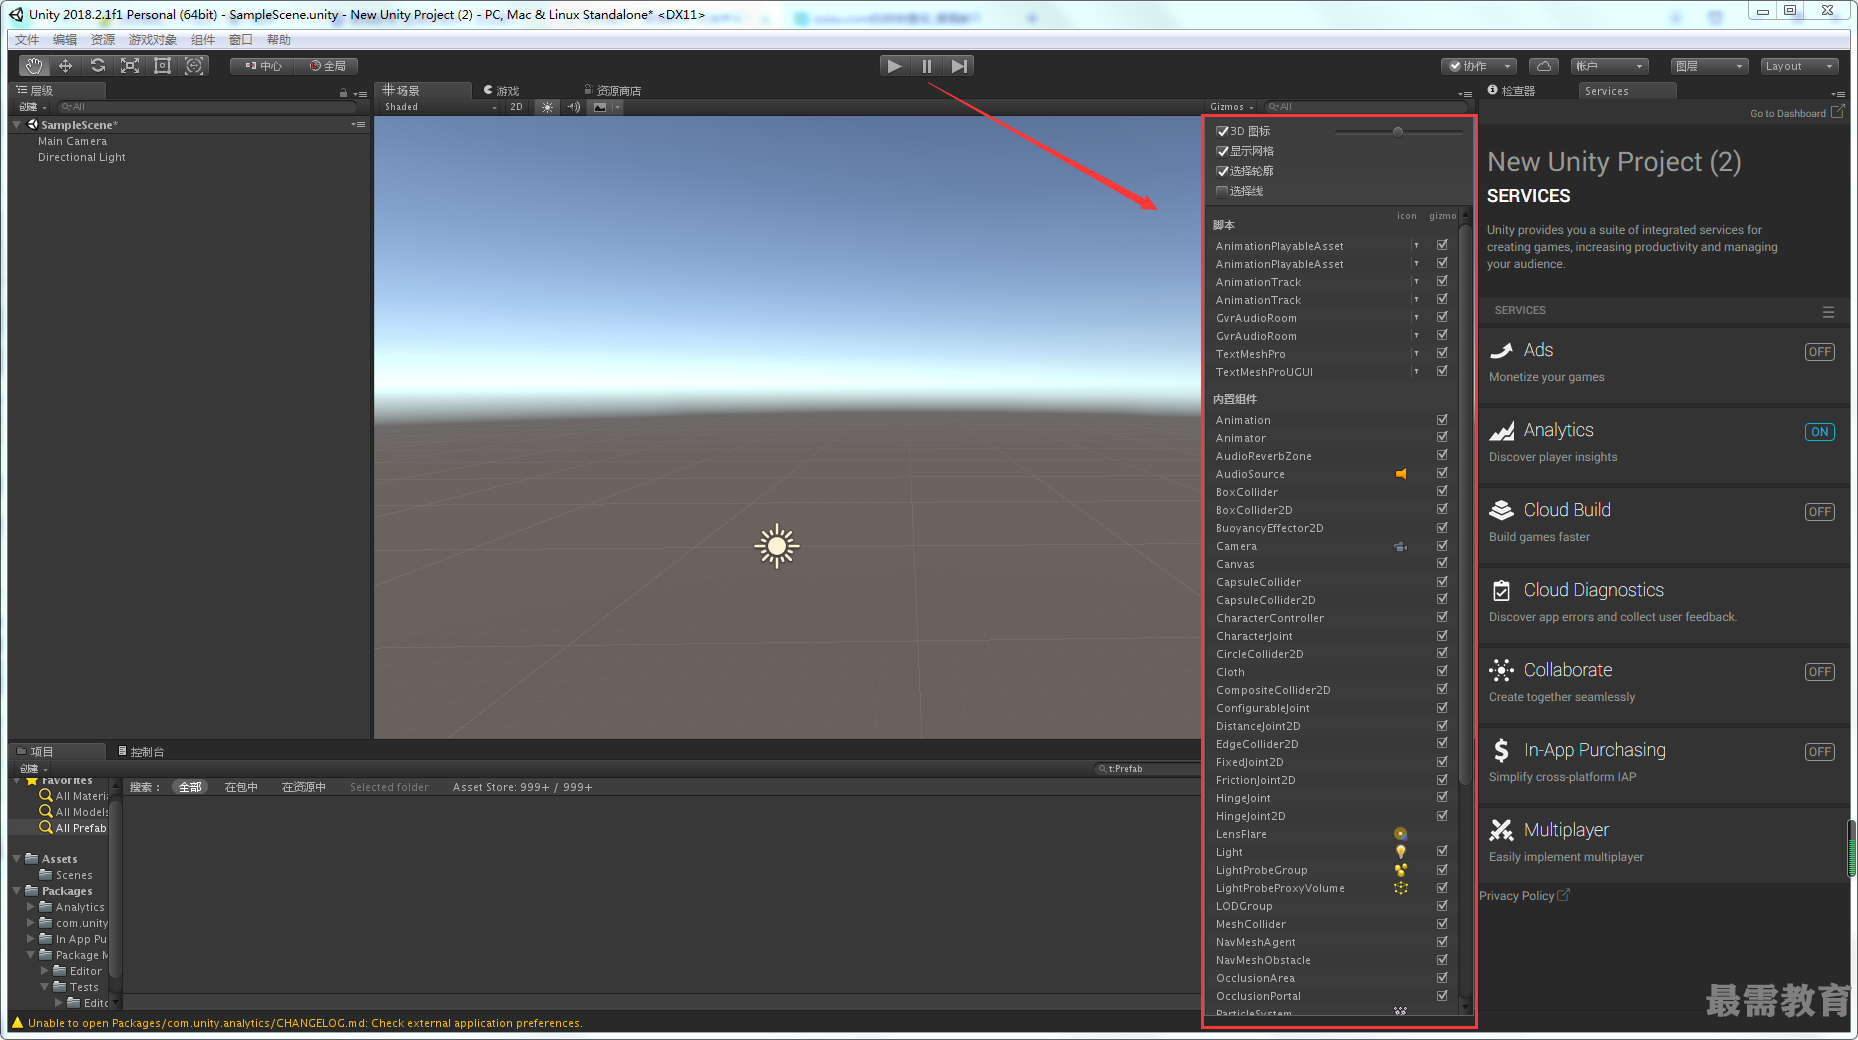Toggle the 2D scene view button

(x=516, y=107)
